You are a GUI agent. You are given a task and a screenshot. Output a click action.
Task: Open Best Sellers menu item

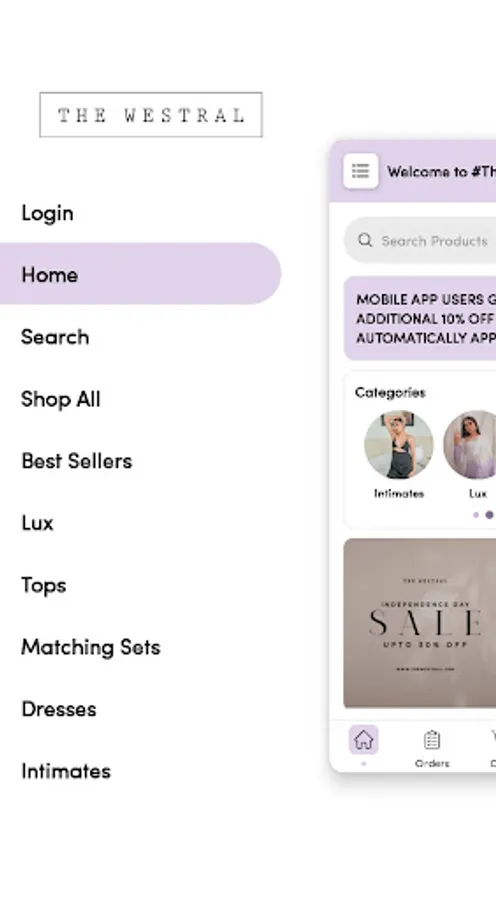(x=77, y=460)
